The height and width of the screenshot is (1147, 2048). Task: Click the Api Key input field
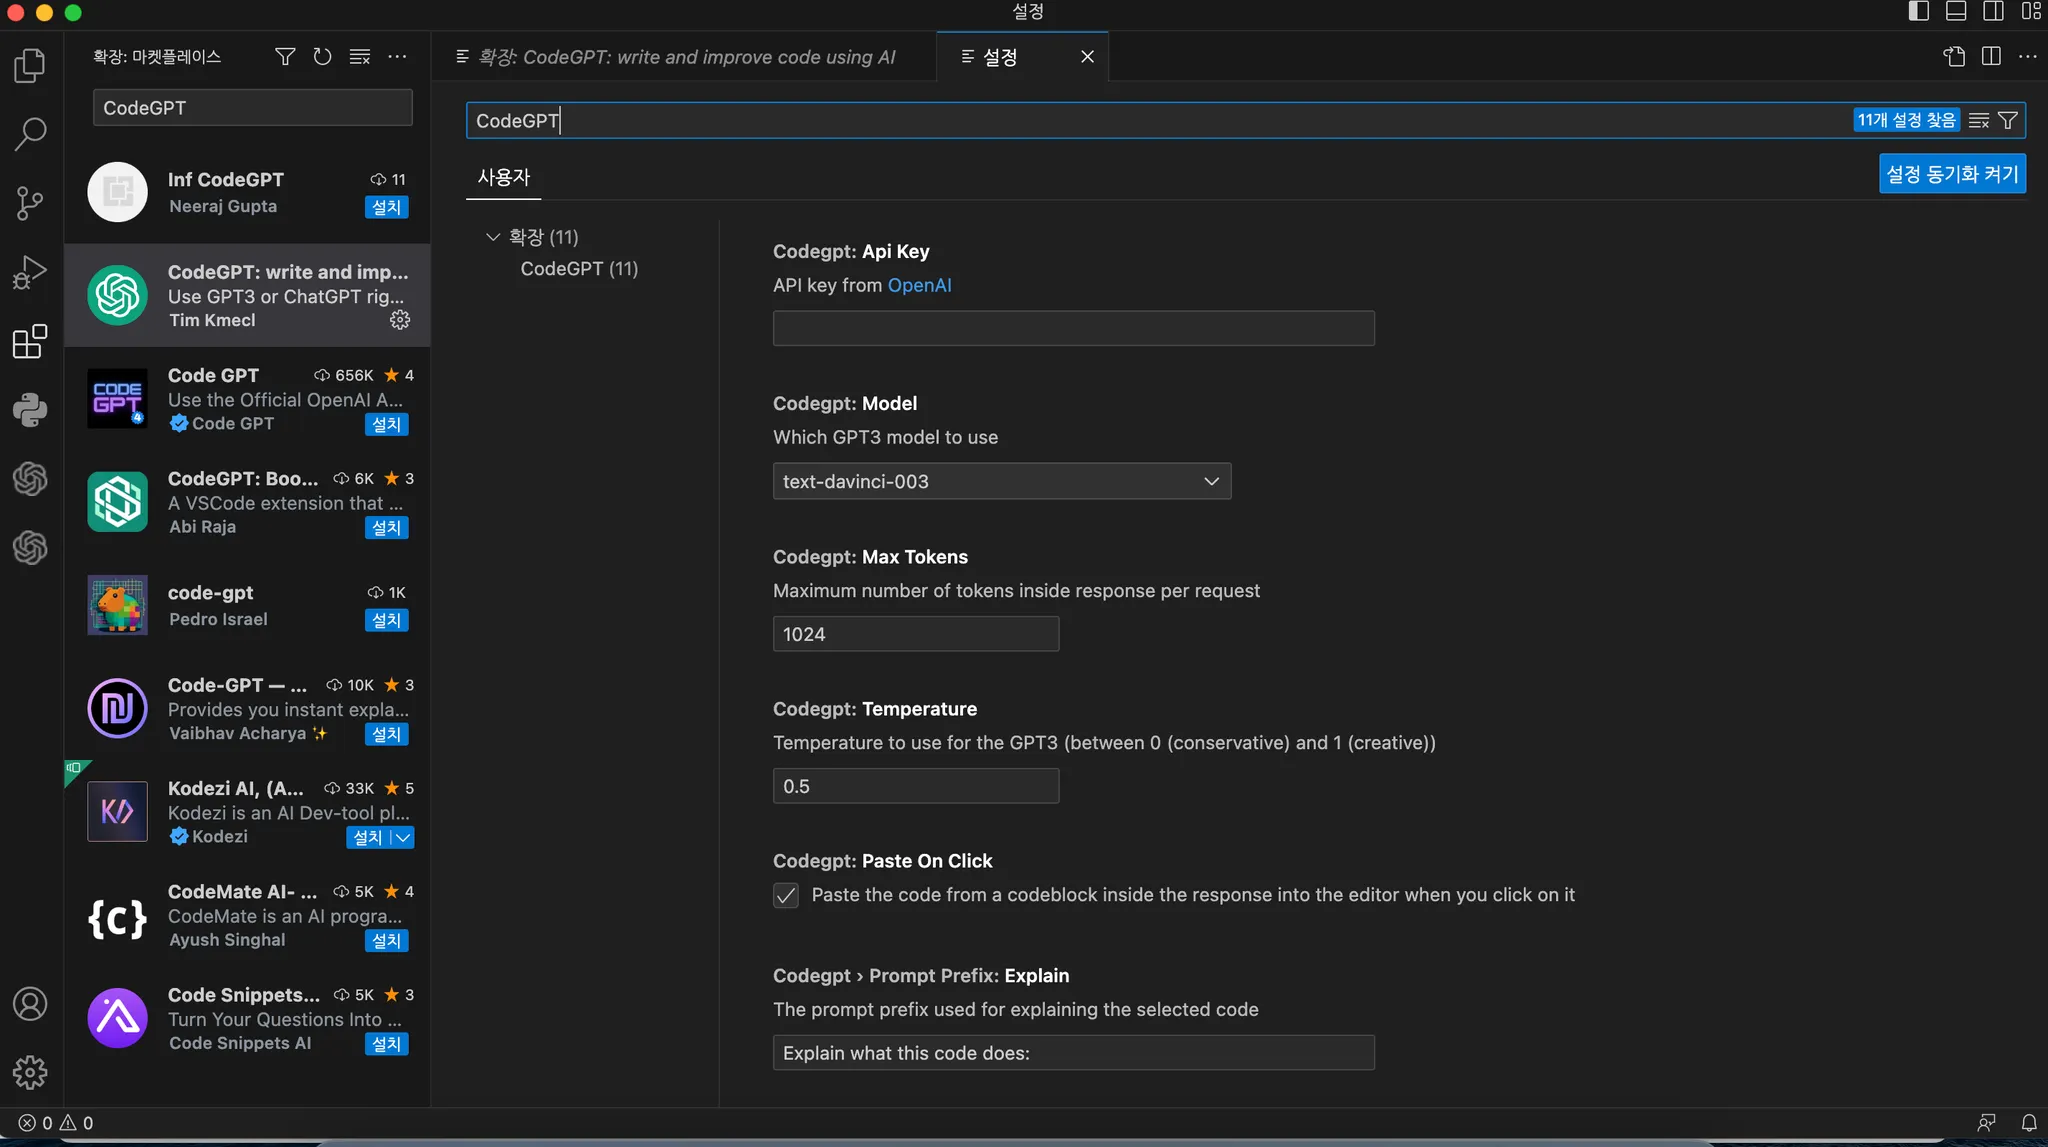[x=1073, y=328]
